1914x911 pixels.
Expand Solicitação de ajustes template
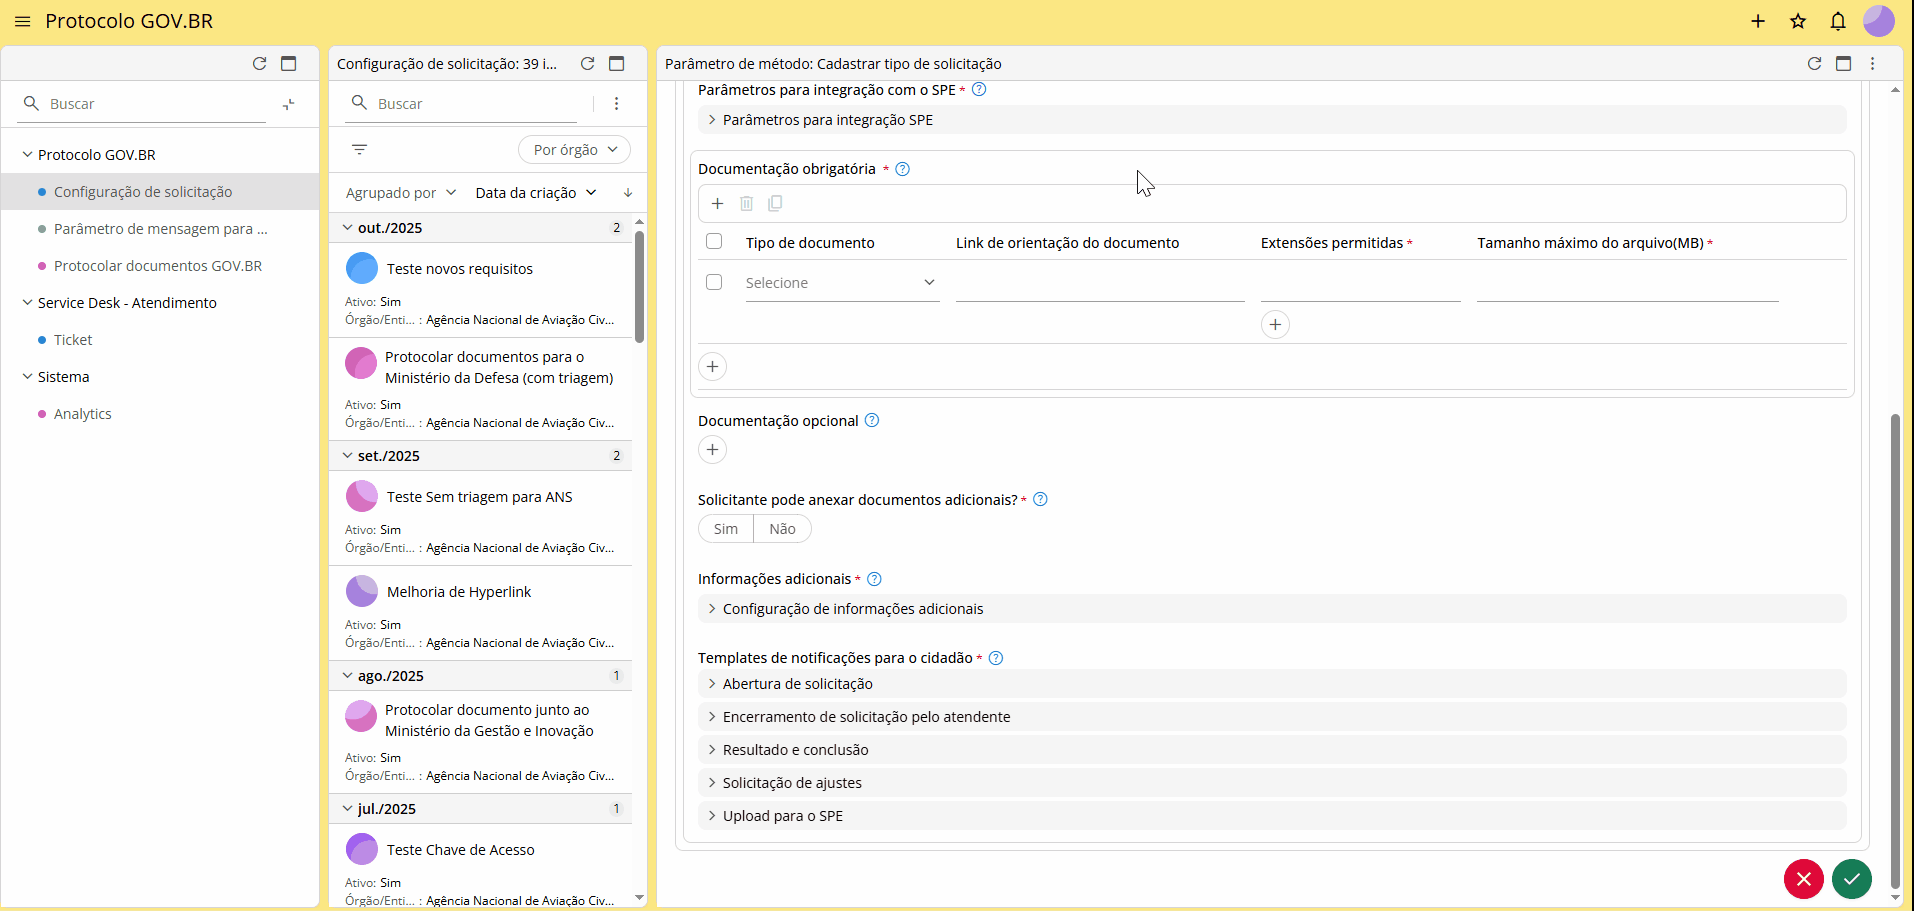[1272, 783]
